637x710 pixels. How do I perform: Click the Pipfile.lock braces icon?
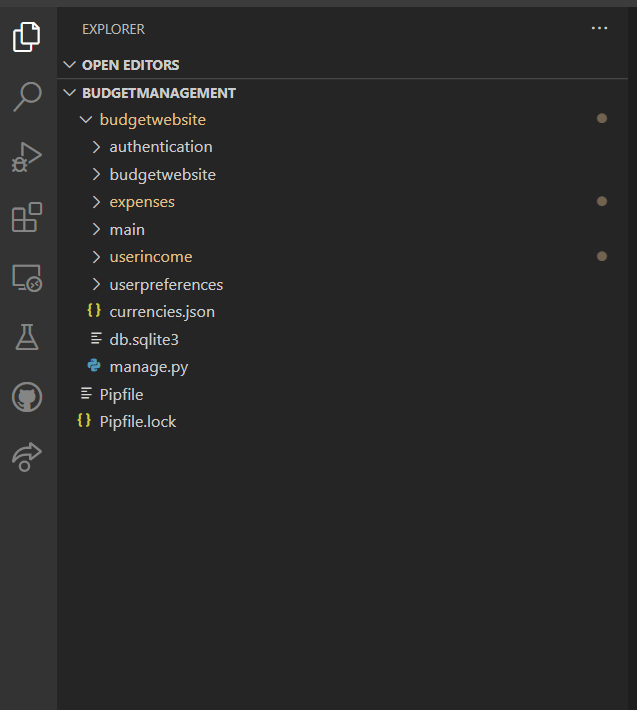click(x=84, y=420)
